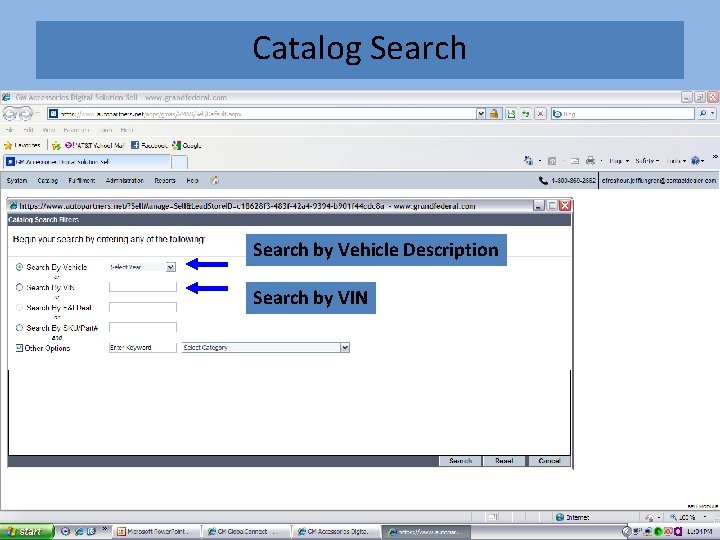Click the Search By SKU/Part# text field
Screen dimensions: 720x540
[x=143, y=327]
